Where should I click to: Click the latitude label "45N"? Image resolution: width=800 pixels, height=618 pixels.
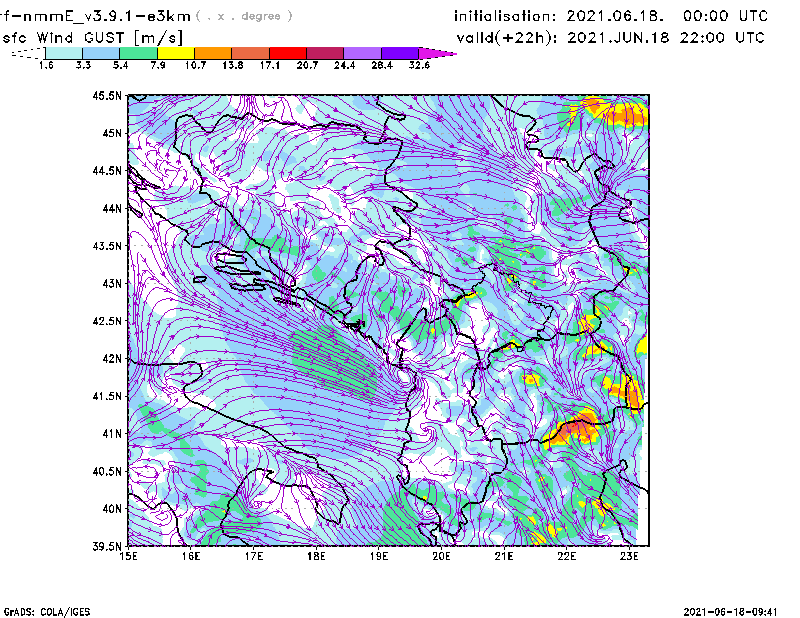(x=112, y=133)
